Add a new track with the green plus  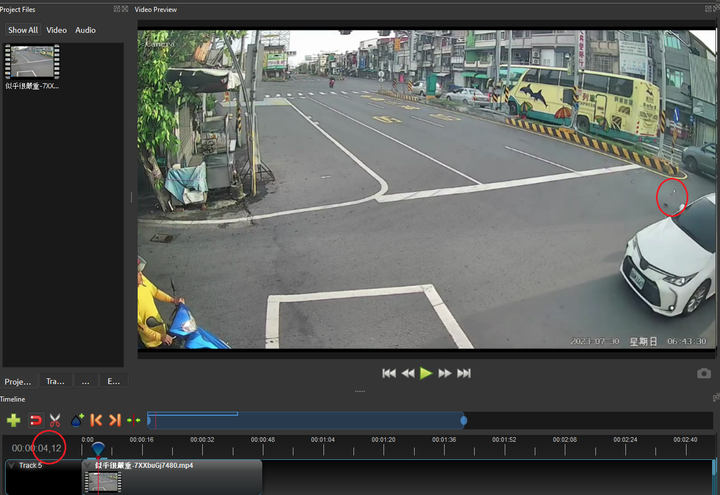(x=13, y=420)
